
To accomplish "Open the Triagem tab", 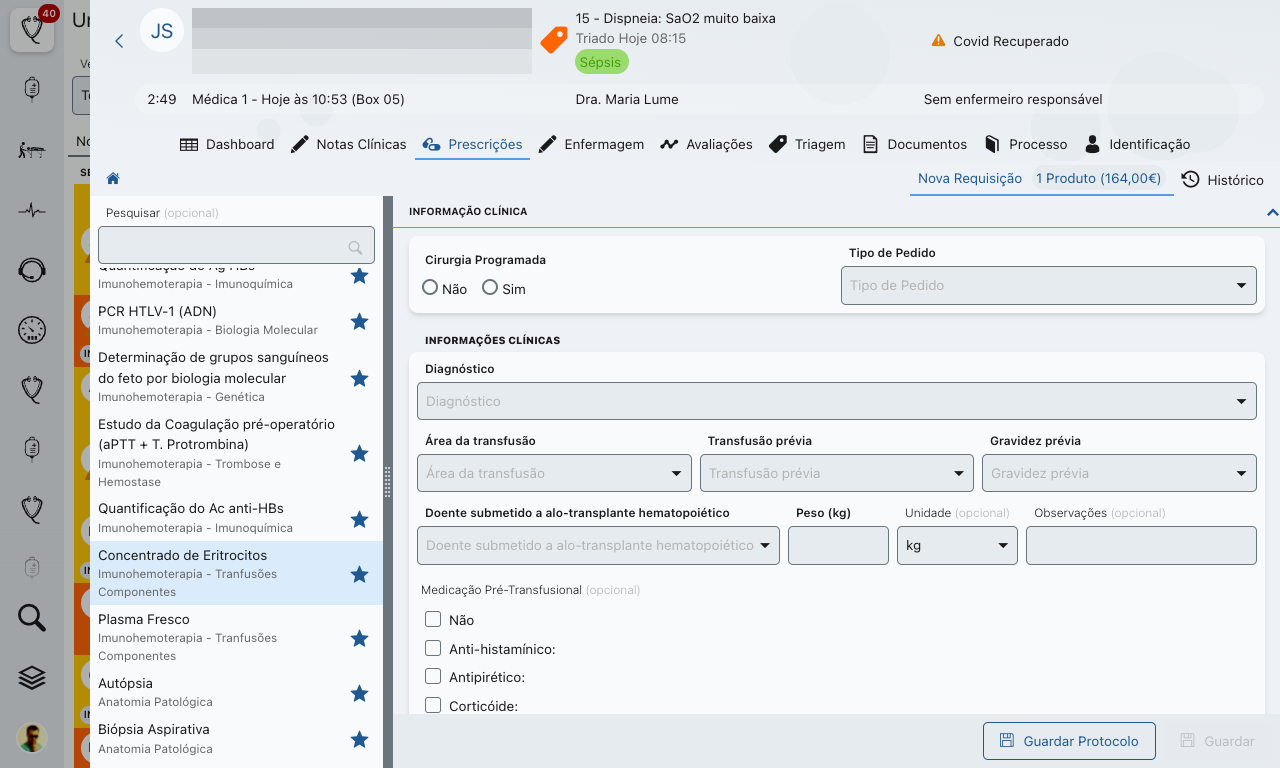I will pos(807,144).
